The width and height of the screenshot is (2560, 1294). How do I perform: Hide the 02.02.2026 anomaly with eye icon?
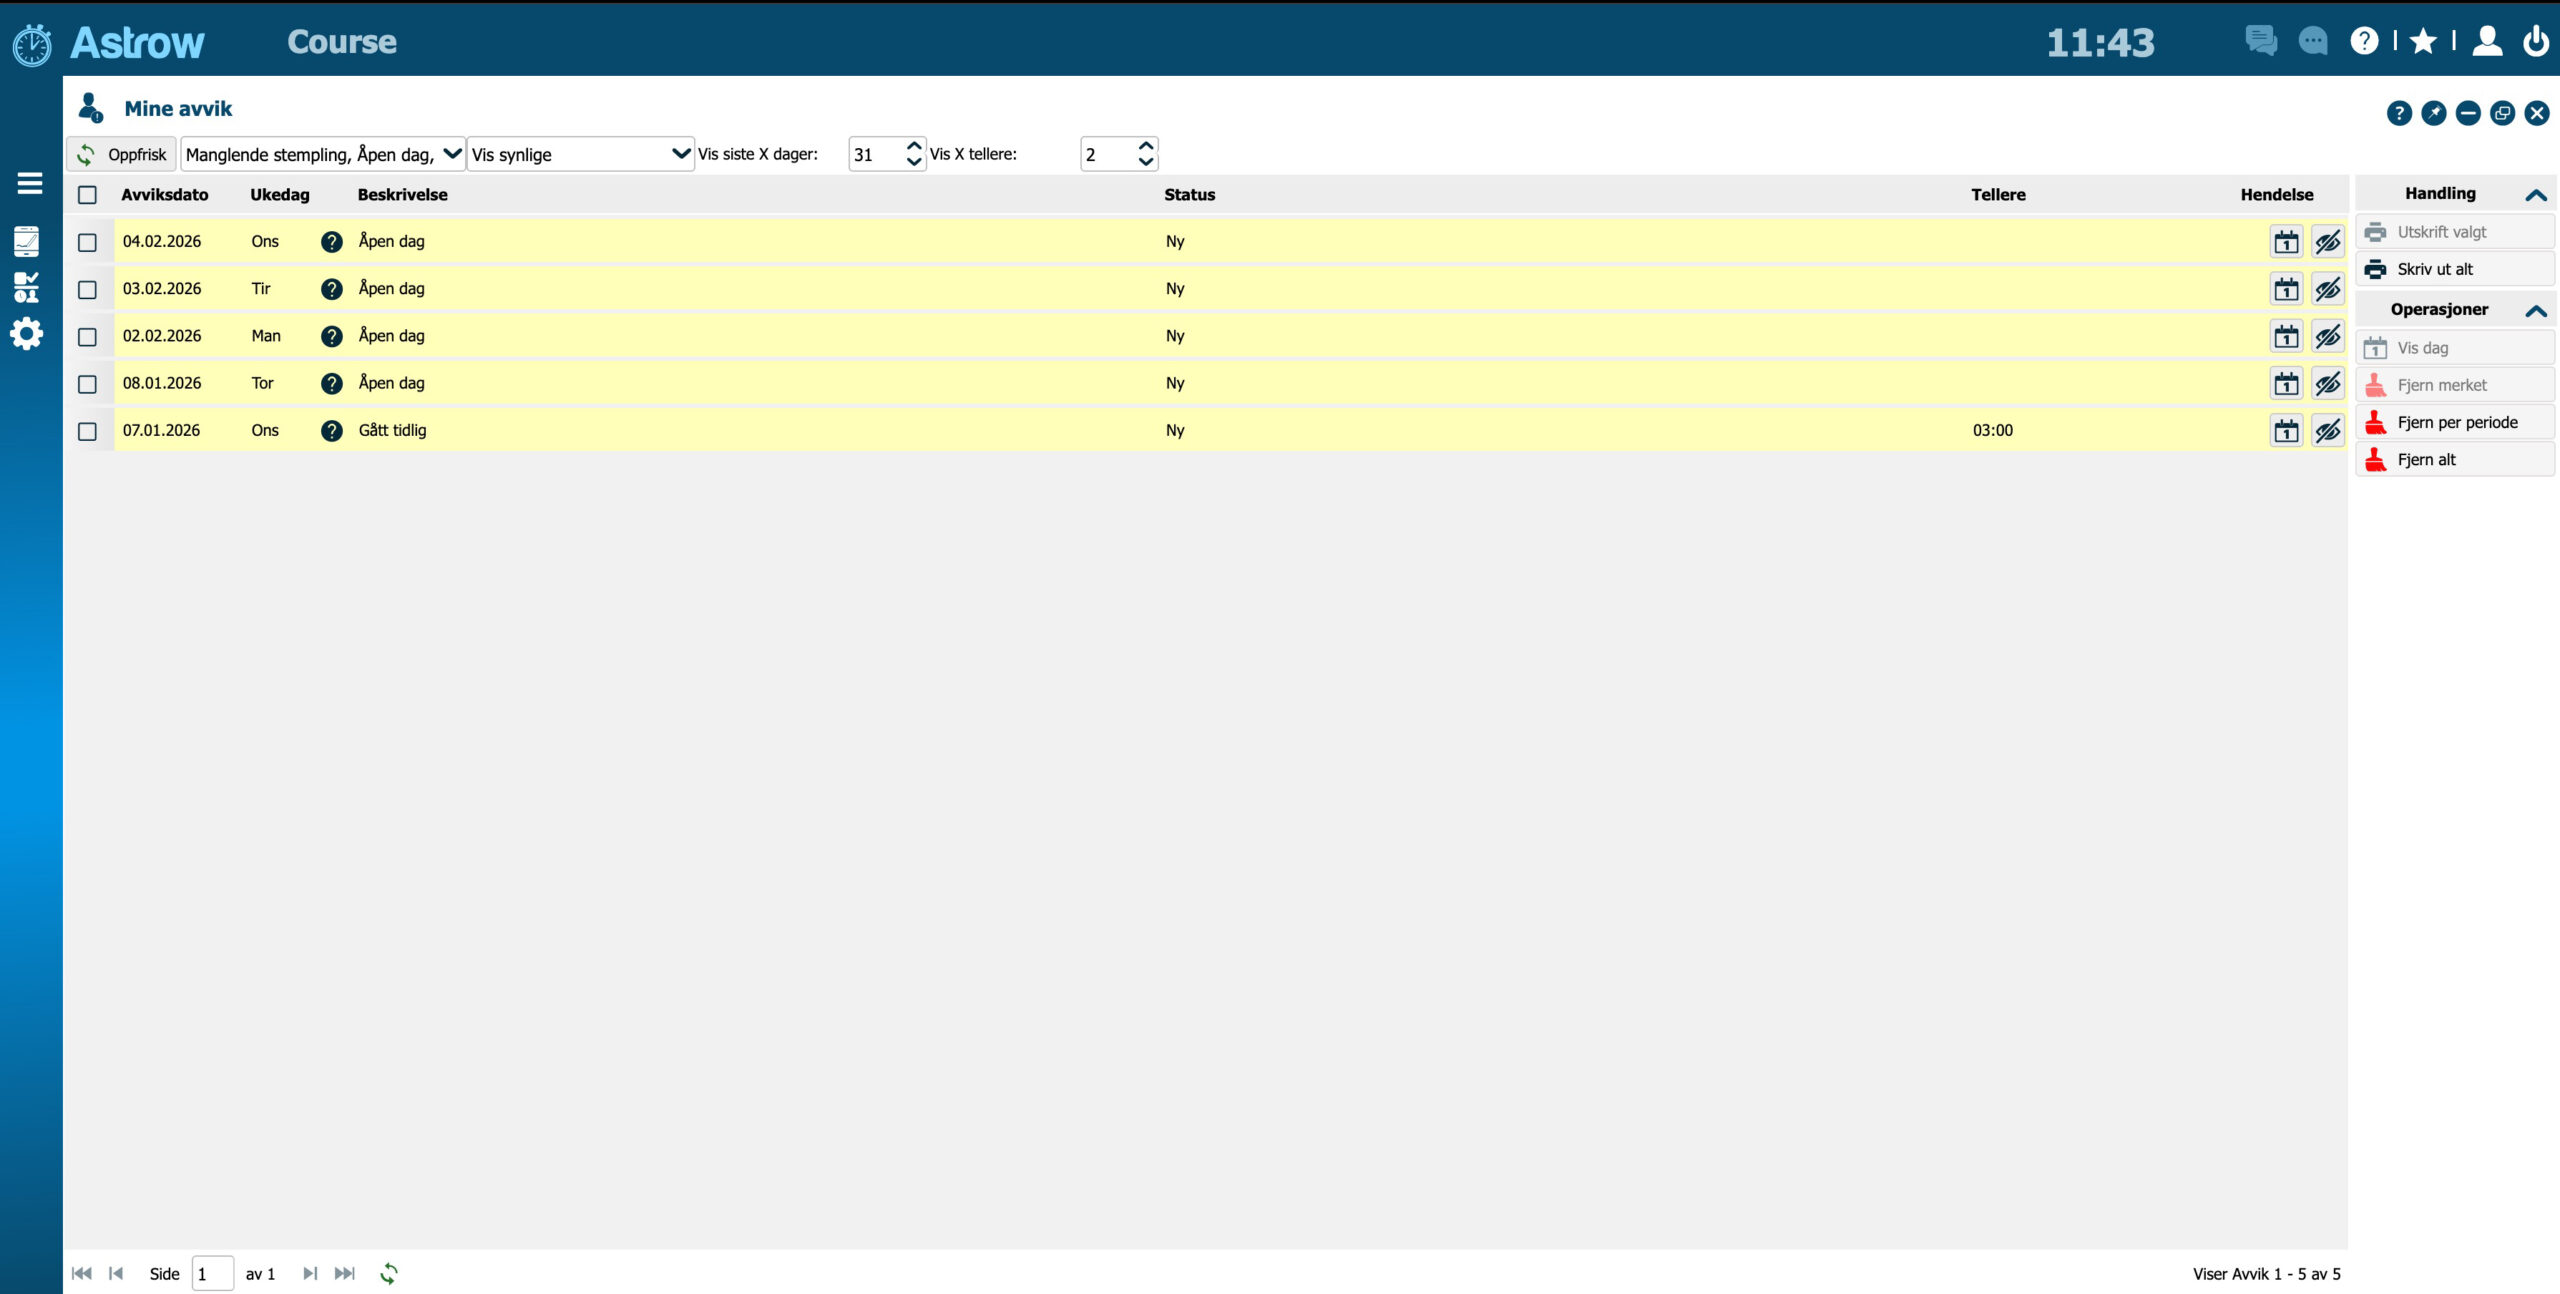2328,337
